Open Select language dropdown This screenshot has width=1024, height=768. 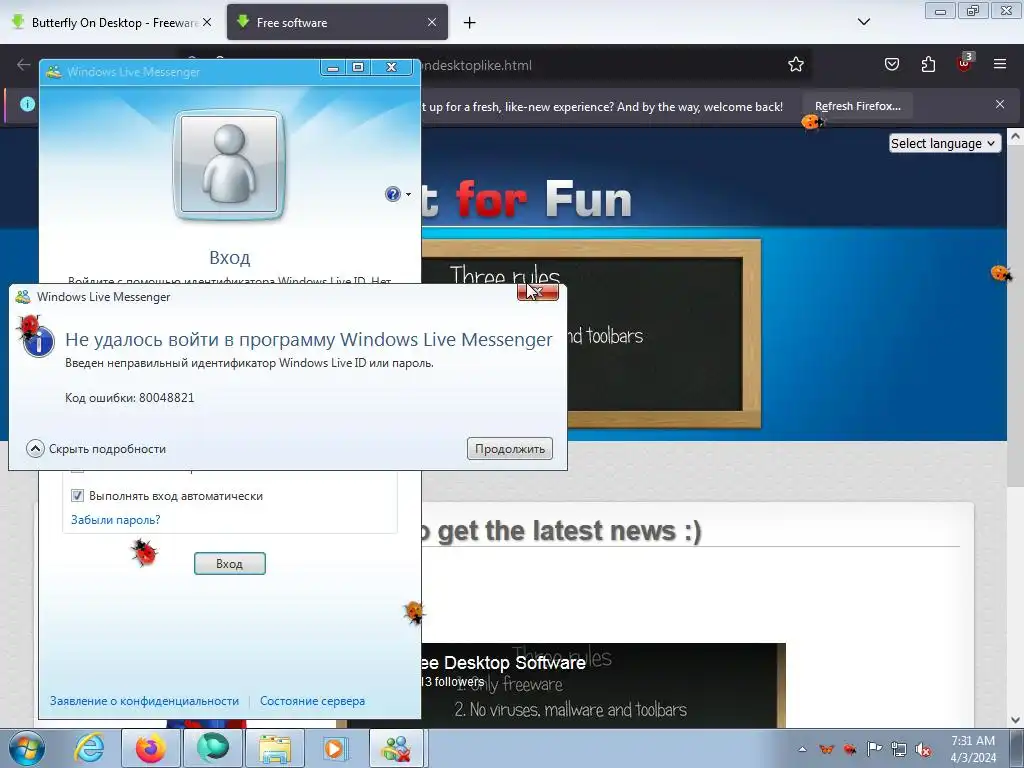tap(945, 144)
